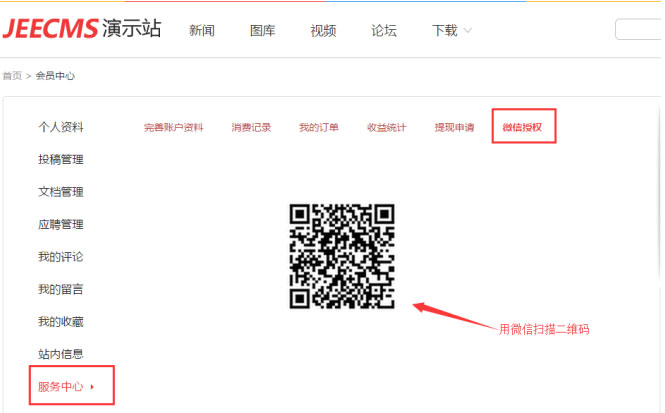Image resolution: width=665 pixels, height=413 pixels.
Task: Switch to the 微信授权 tab
Action: point(522,127)
